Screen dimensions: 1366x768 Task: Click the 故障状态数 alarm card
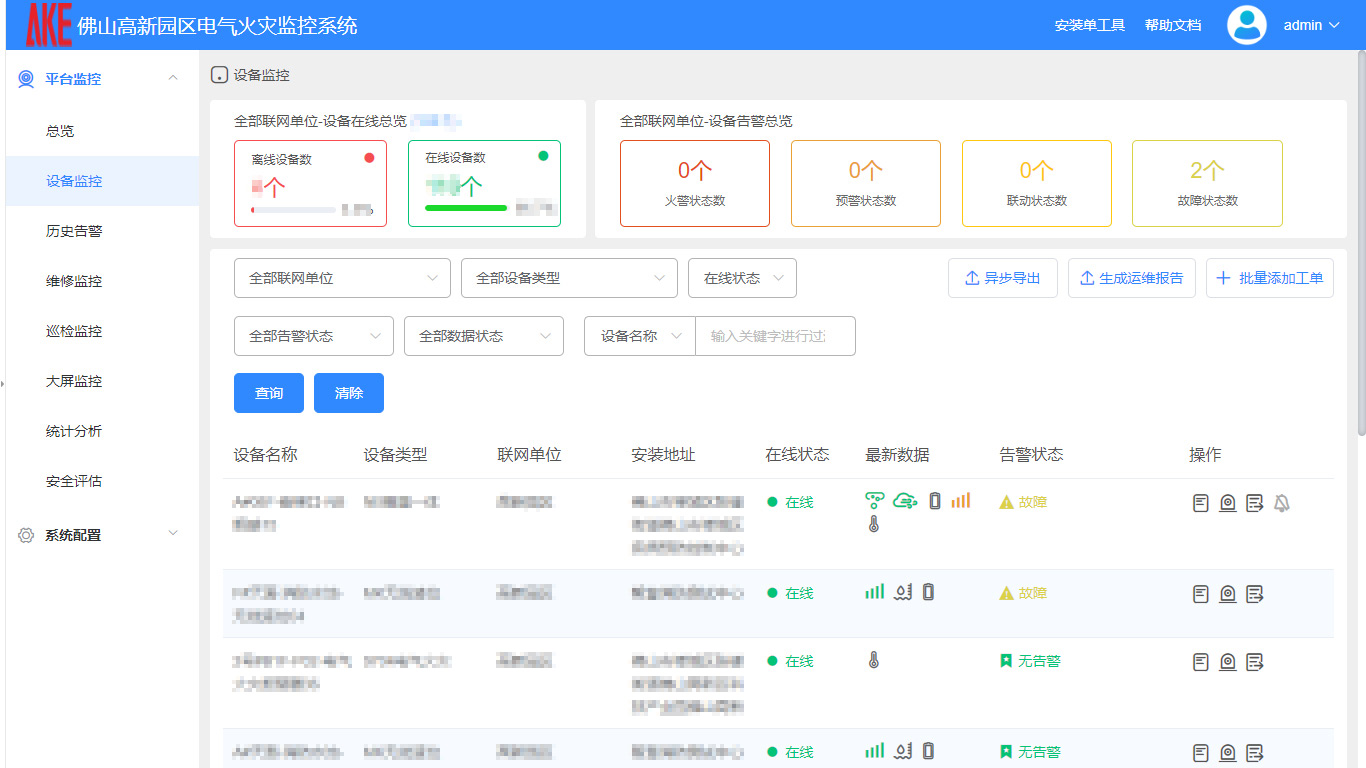(1207, 184)
